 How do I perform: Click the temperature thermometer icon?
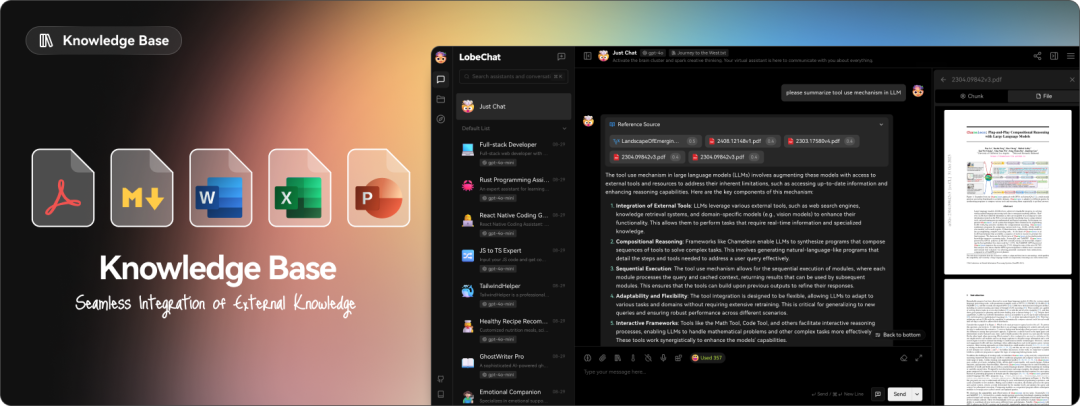coord(633,358)
